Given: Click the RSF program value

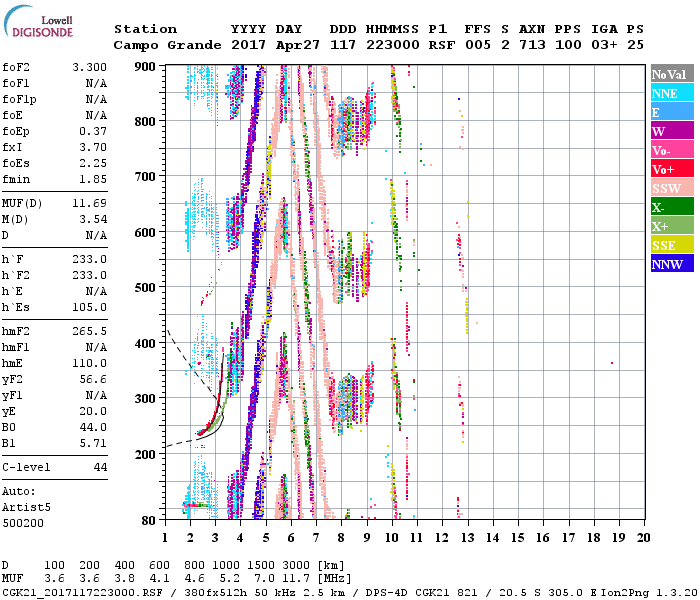Looking at the screenshot, I should [442, 45].
